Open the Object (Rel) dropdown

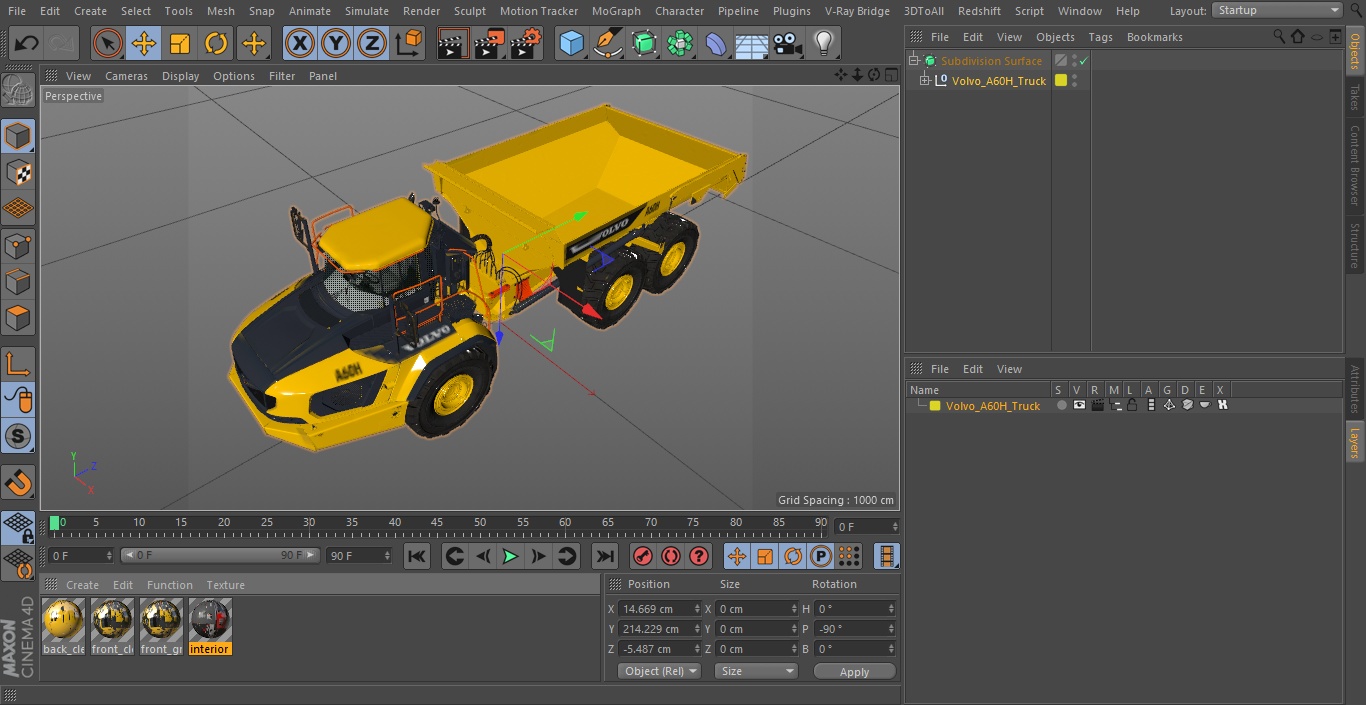[659, 671]
